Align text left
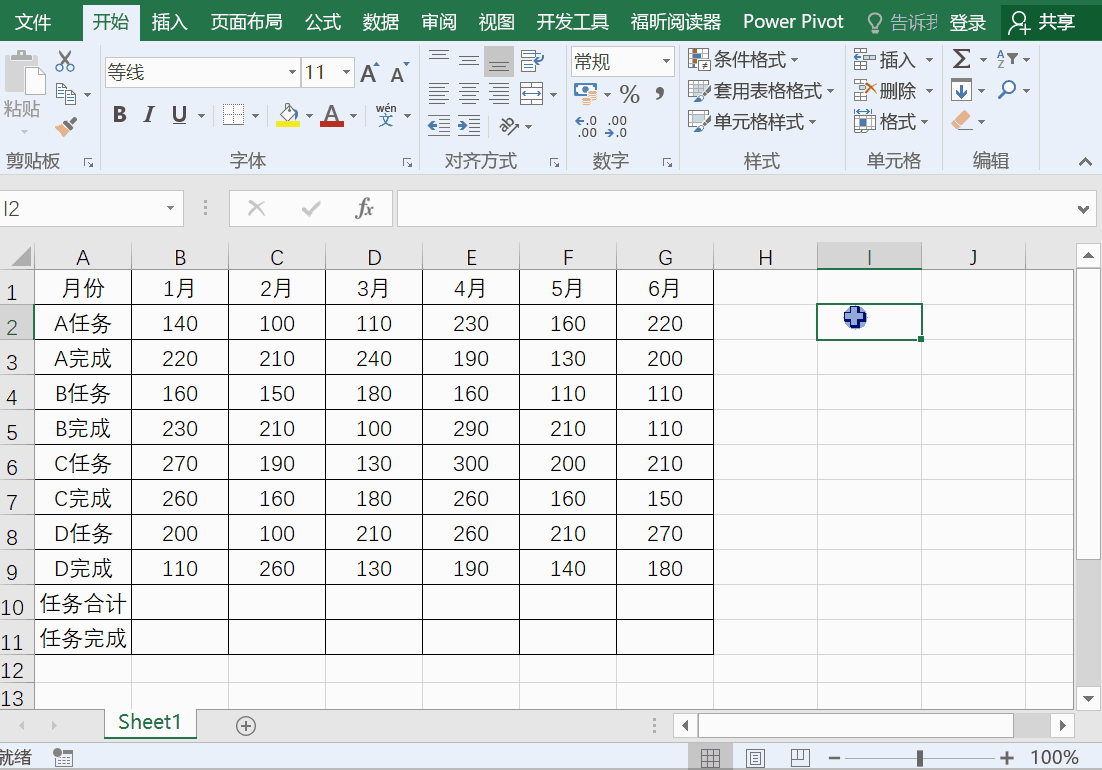Viewport: 1102px width, 770px height. (439, 93)
